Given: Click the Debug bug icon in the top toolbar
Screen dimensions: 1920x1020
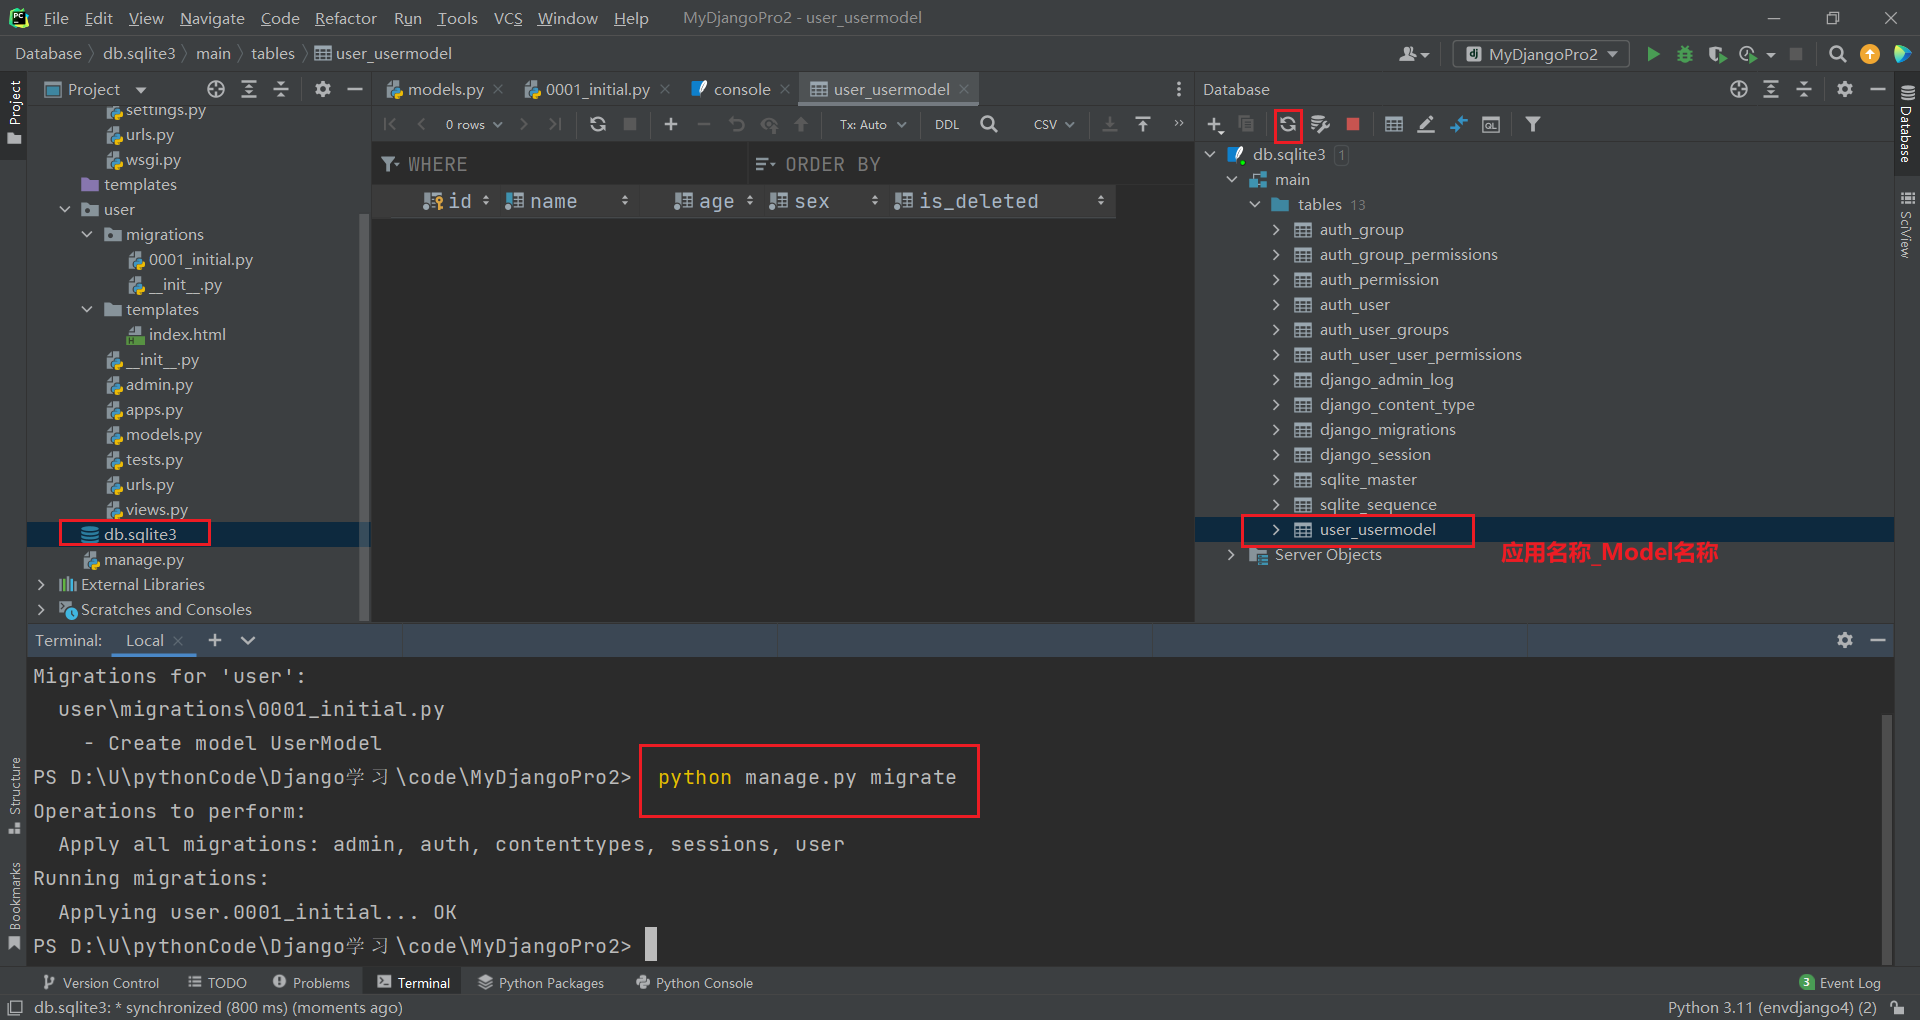Looking at the screenshot, I should [x=1685, y=54].
